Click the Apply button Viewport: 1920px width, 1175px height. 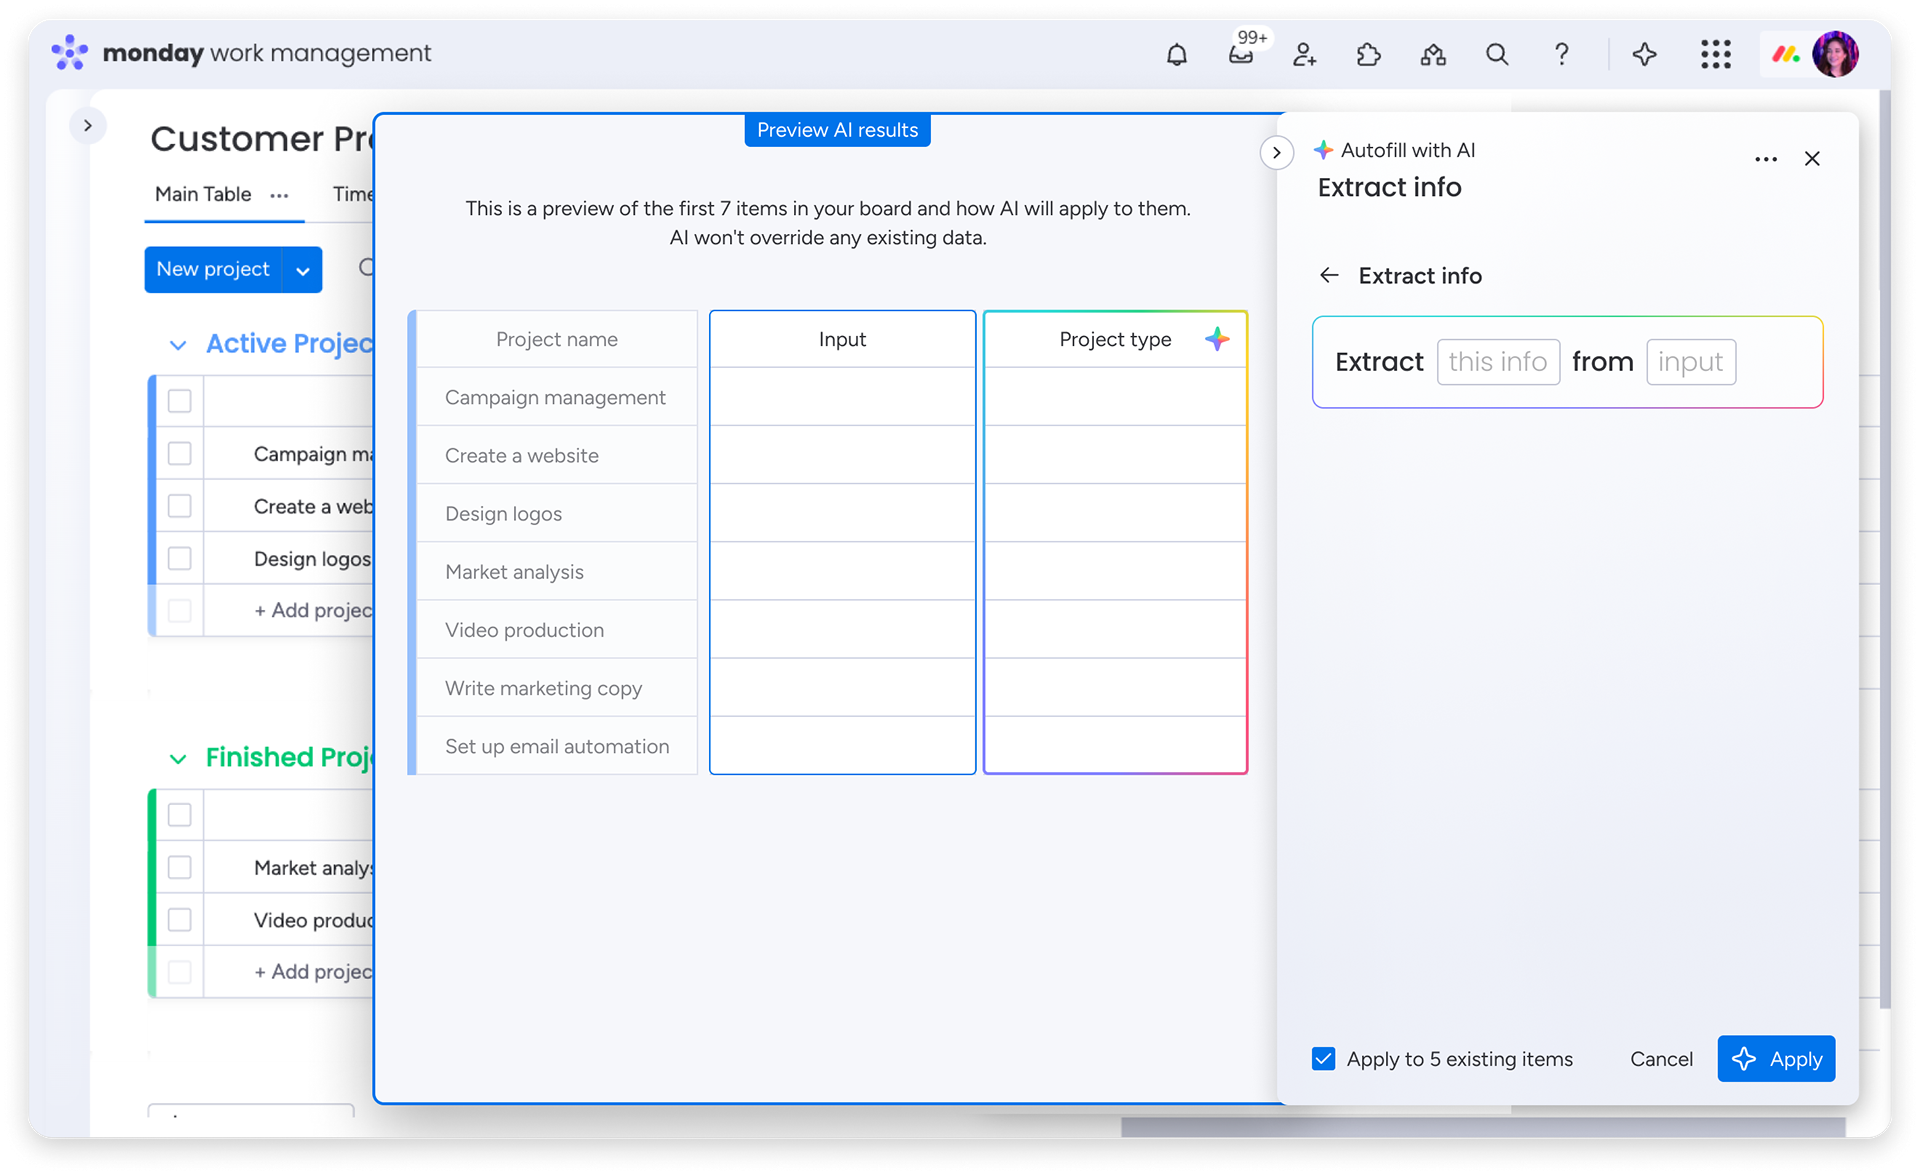coord(1776,1059)
